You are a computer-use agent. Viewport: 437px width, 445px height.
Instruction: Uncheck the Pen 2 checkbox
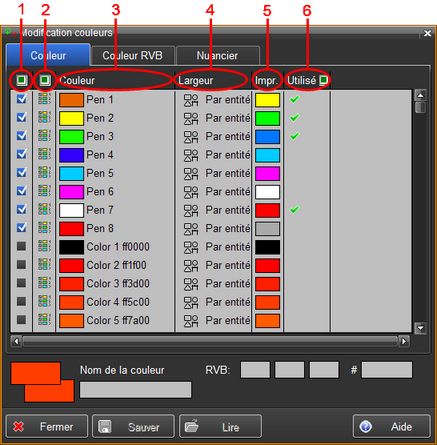point(22,117)
